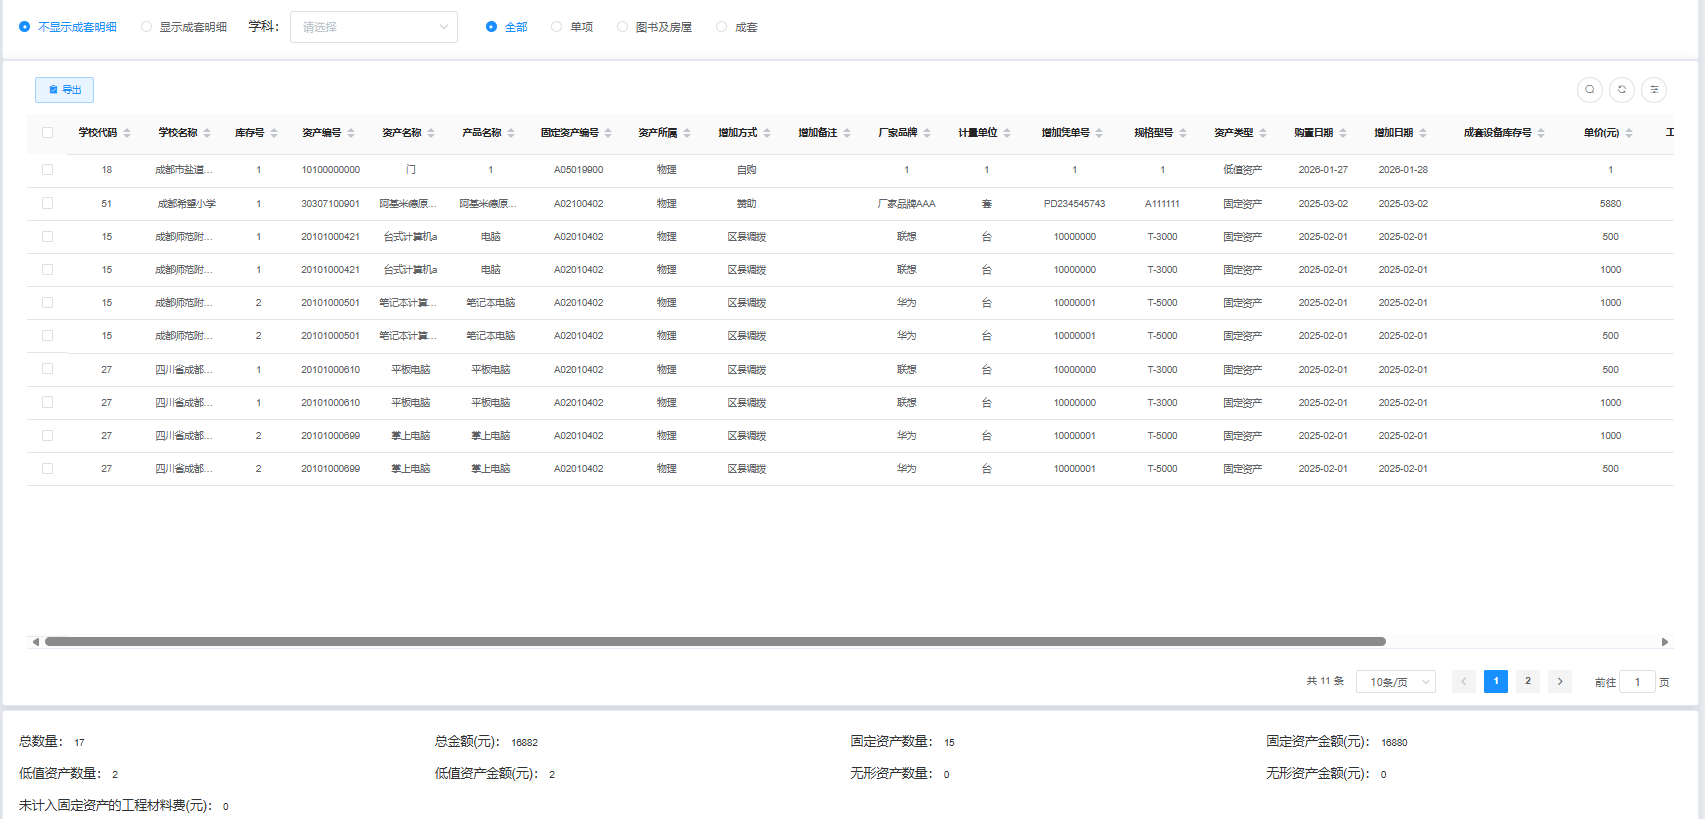This screenshot has width=1705, height=819.
Task: Click the page jump input field
Action: click(1637, 682)
